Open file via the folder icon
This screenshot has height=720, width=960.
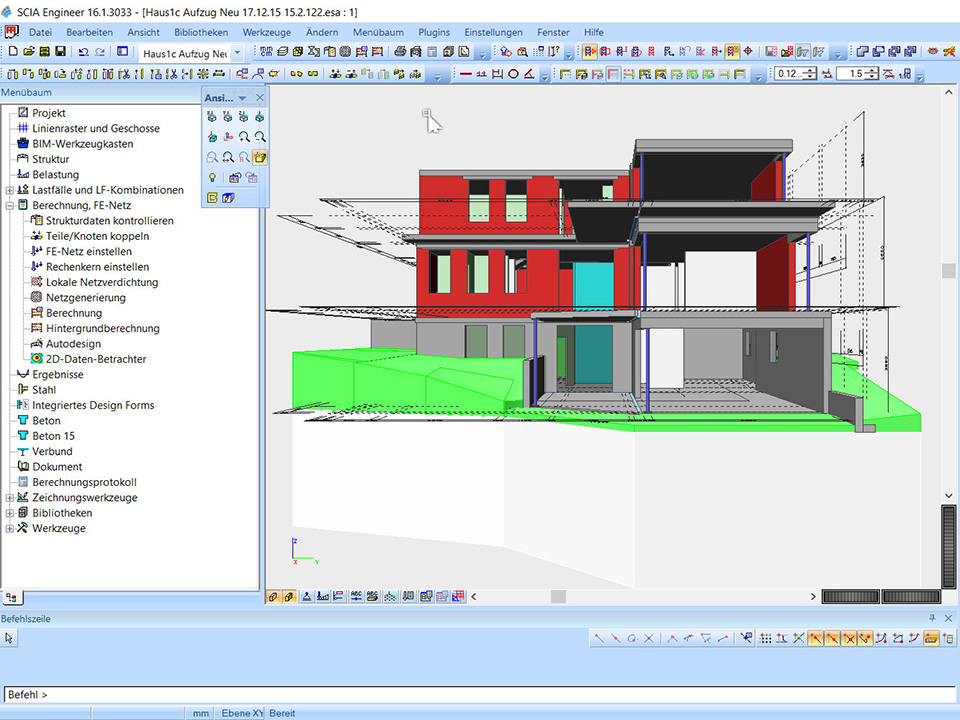tap(28, 52)
